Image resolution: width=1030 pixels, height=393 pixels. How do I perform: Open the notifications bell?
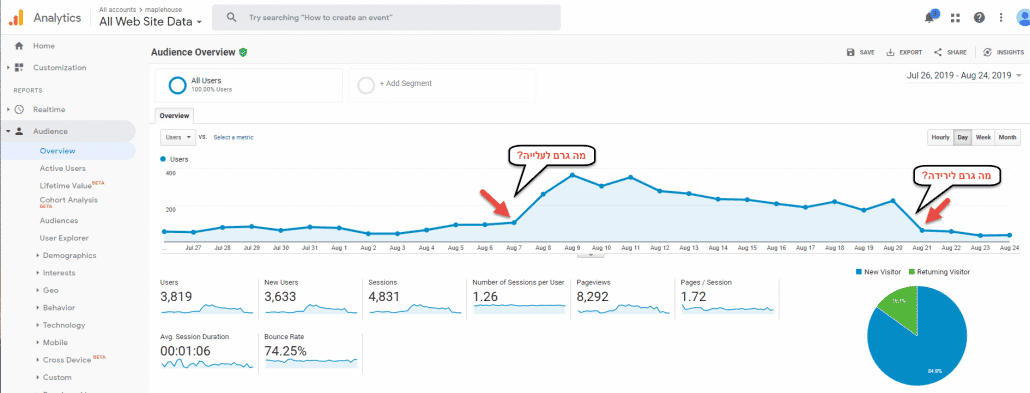click(929, 17)
